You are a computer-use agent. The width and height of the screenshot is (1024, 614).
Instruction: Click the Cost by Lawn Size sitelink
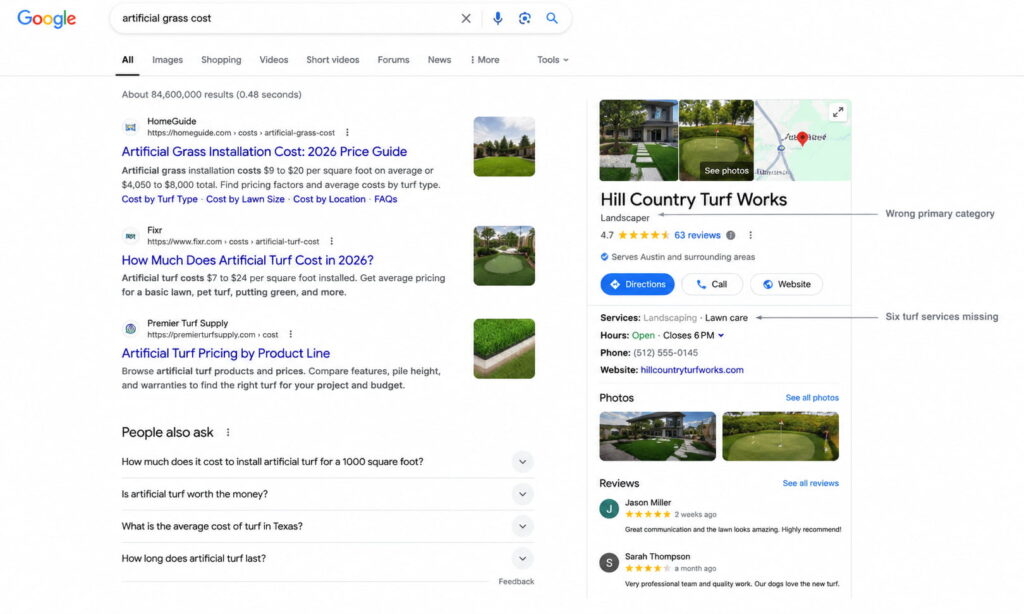click(x=245, y=199)
